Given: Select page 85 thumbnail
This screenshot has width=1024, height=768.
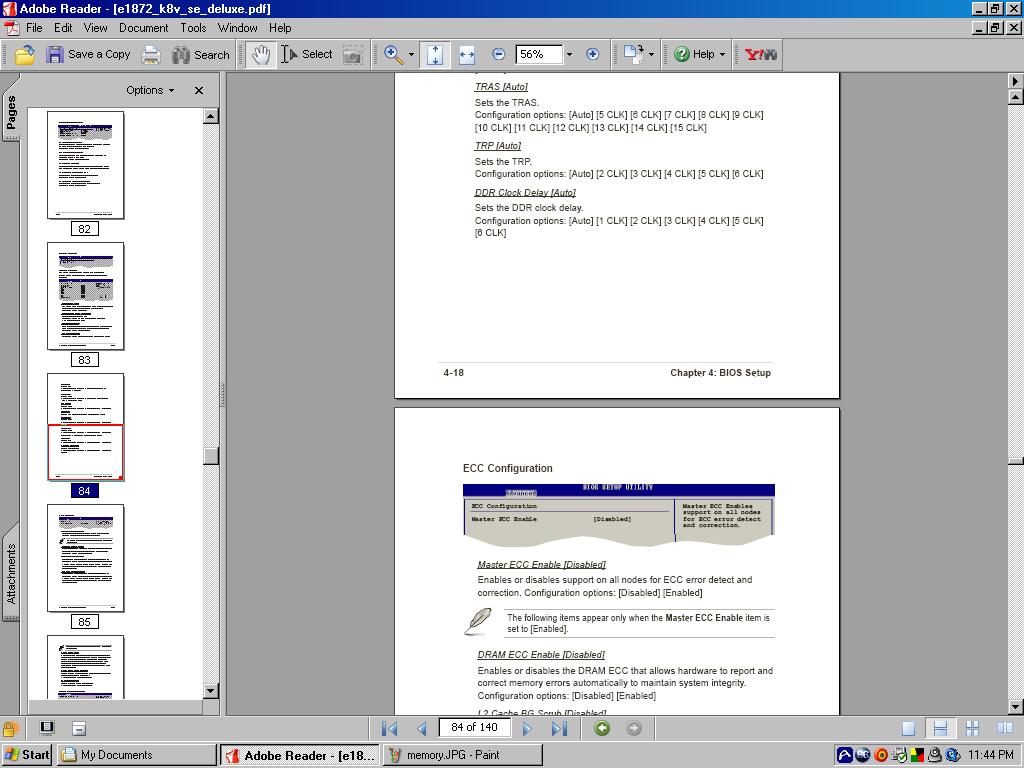Looking at the screenshot, I should coord(85,558).
